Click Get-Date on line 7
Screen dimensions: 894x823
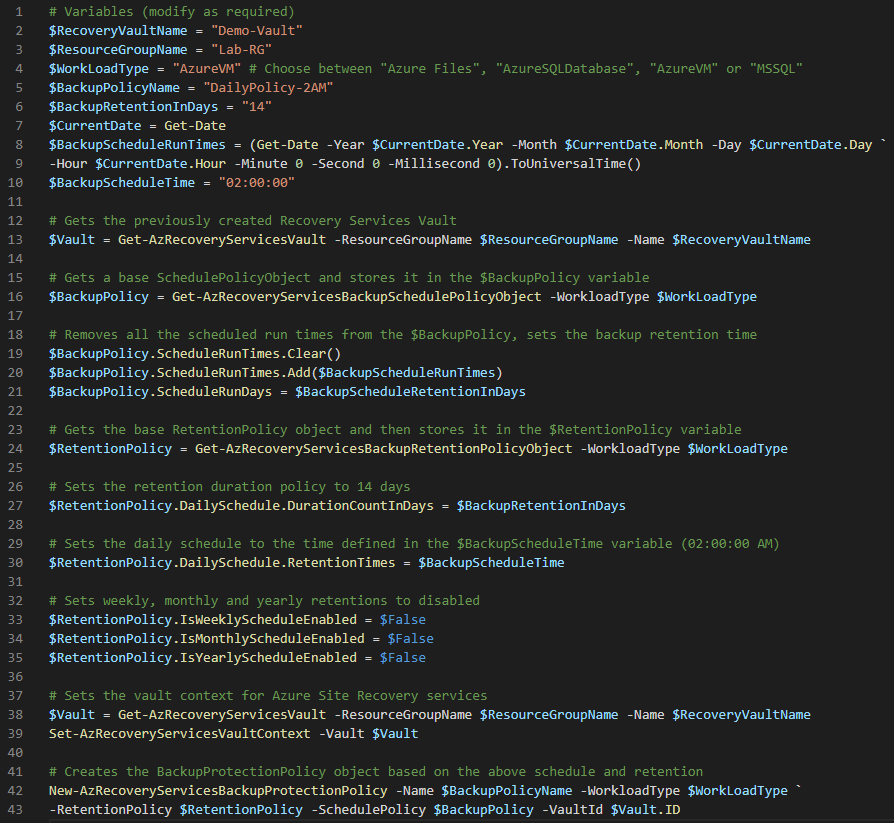click(x=195, y=126)
